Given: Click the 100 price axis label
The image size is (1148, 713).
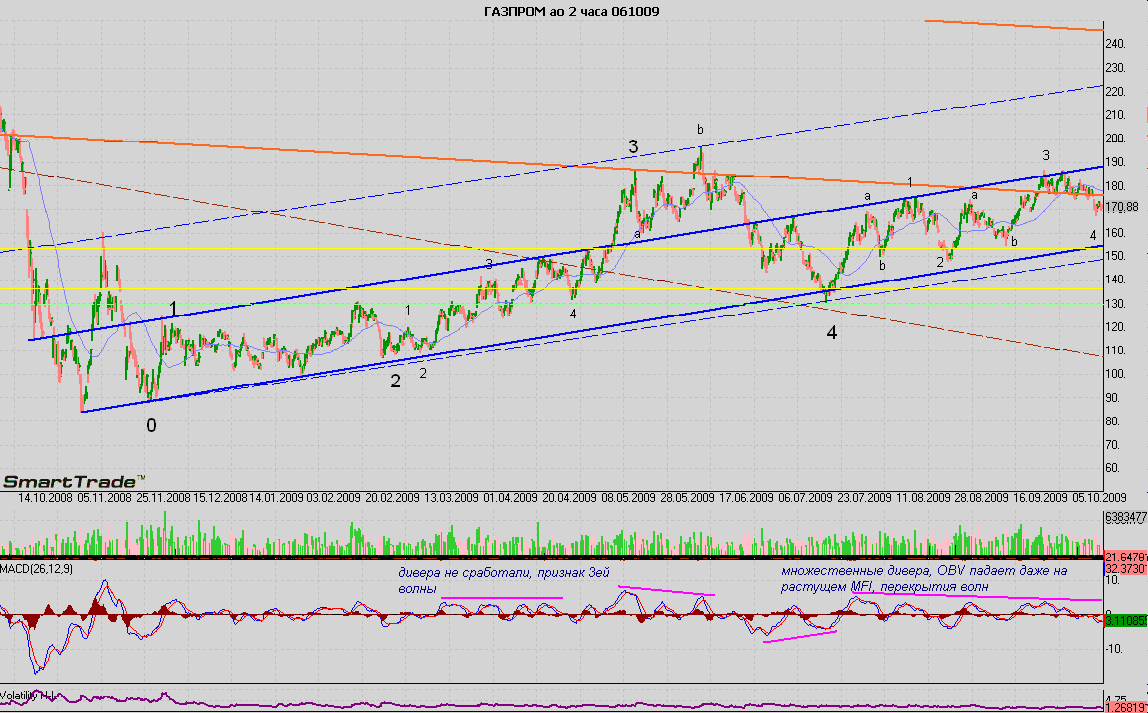Looking at the screenshot, I should pyautogui.click(x=1116, y=374).
